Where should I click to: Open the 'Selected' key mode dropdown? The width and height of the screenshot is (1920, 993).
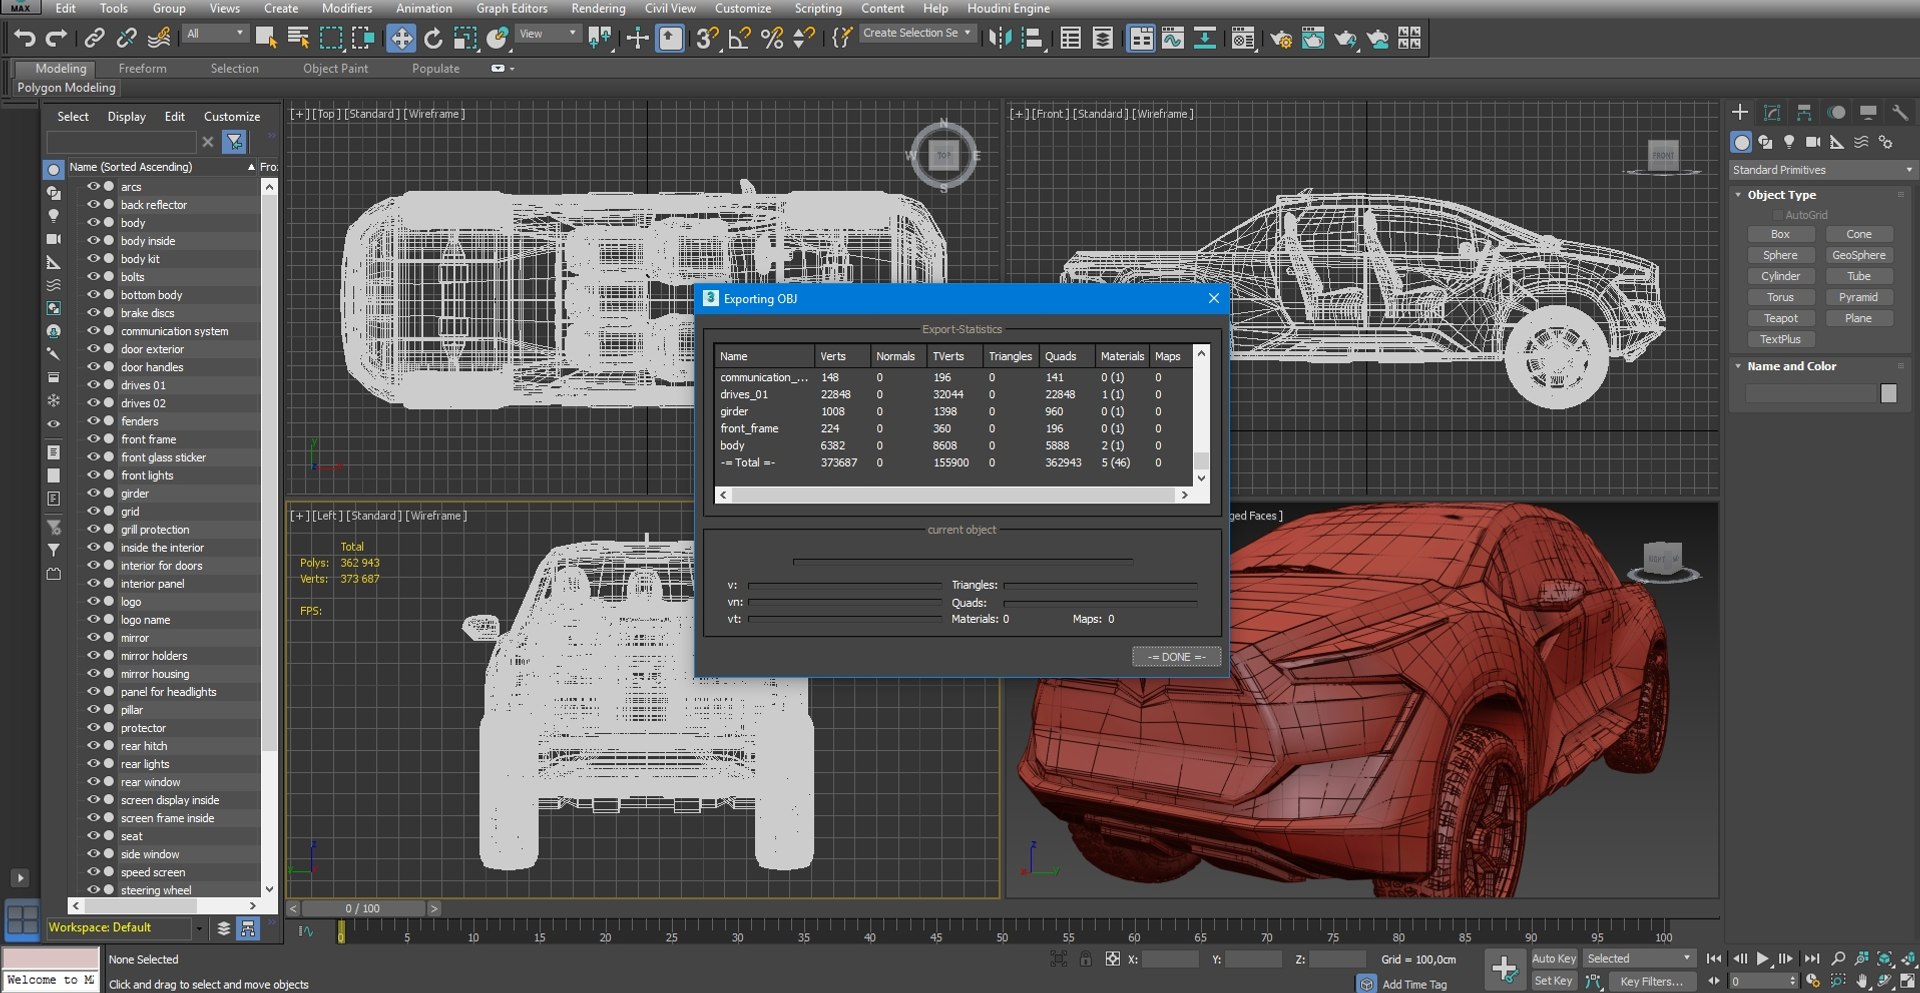1638,958
